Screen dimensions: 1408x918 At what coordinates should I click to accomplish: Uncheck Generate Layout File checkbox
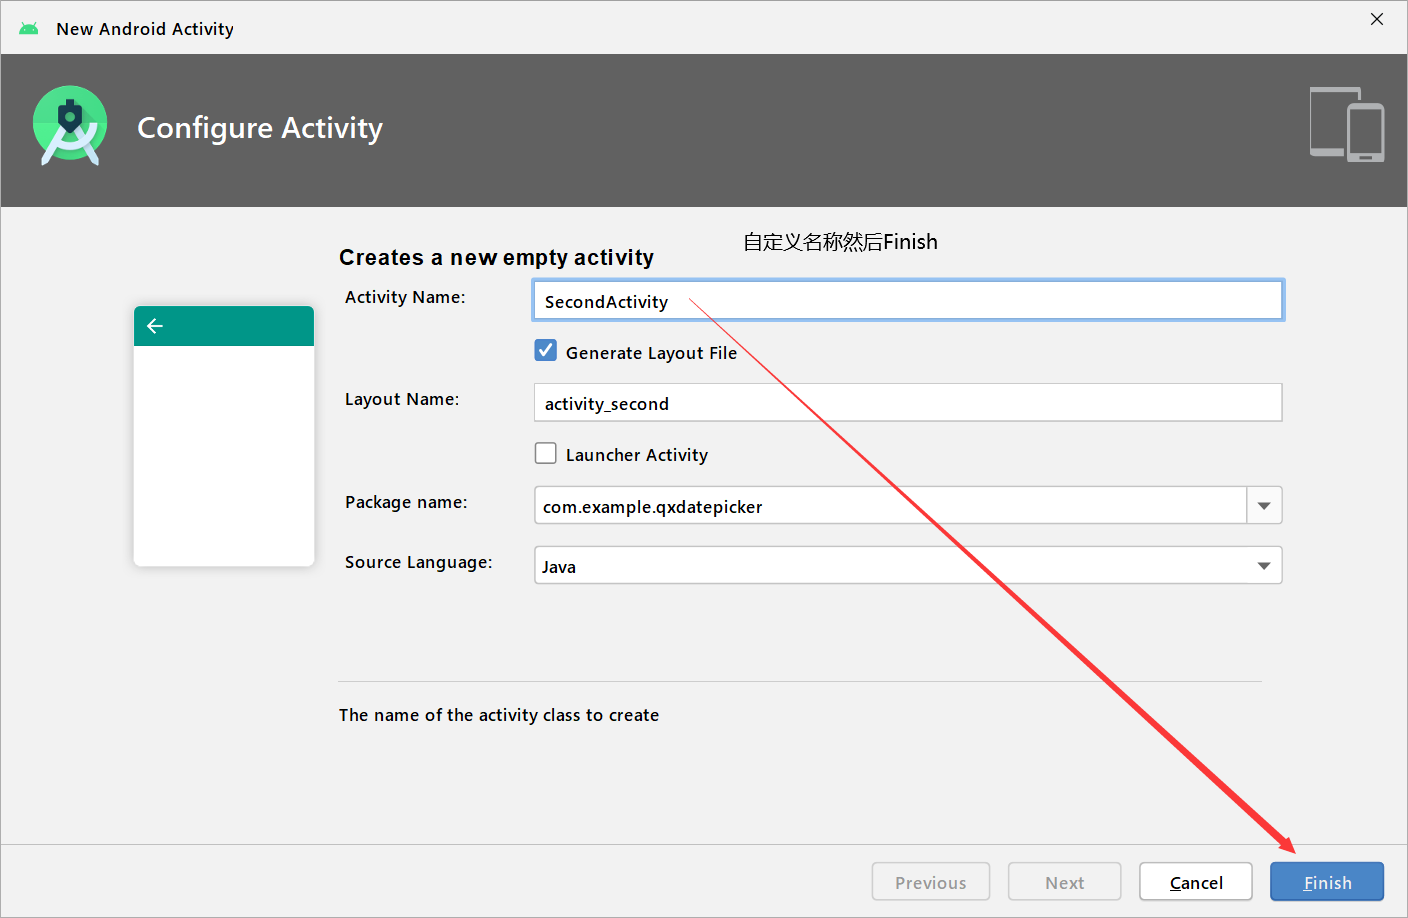coord(546,351)
